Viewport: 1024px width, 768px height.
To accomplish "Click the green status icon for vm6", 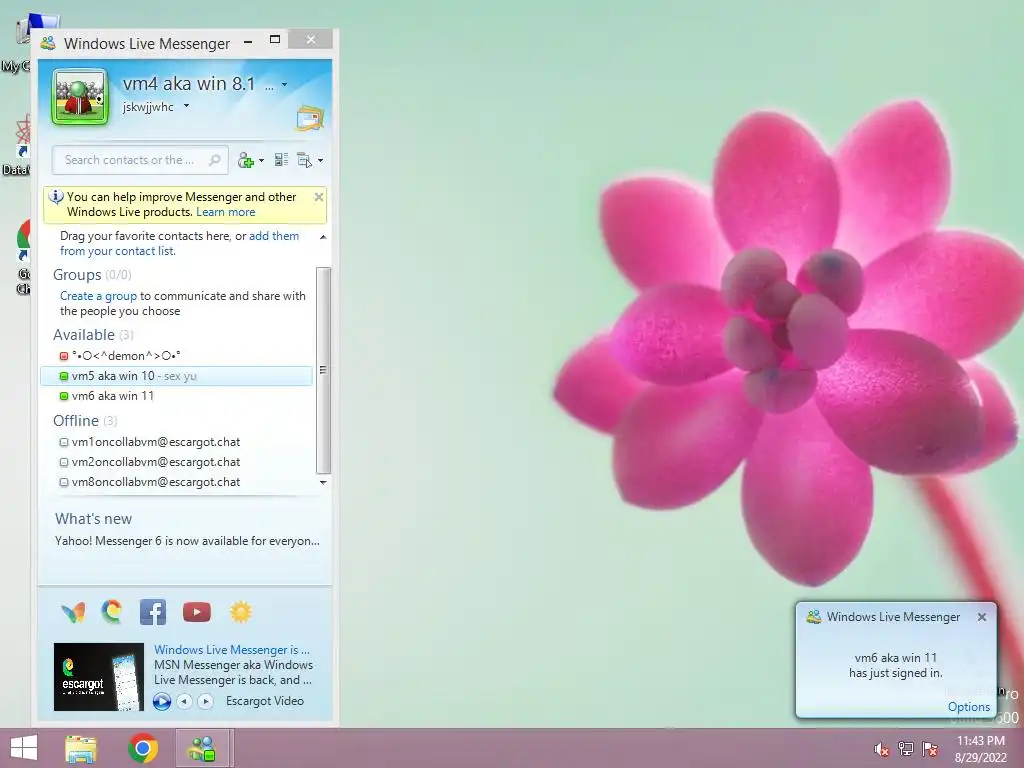I will 63,396.
